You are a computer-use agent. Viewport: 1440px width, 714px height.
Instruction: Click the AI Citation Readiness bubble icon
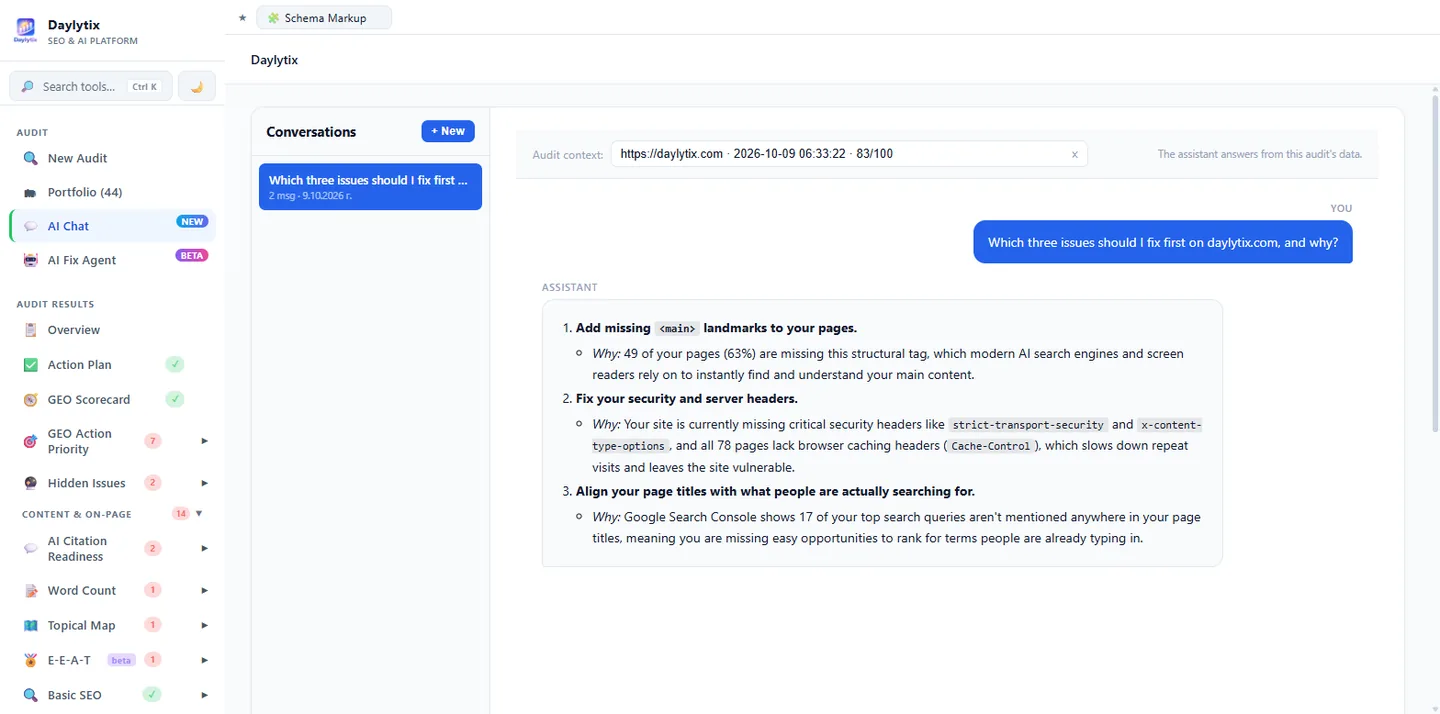pos(30,548)
